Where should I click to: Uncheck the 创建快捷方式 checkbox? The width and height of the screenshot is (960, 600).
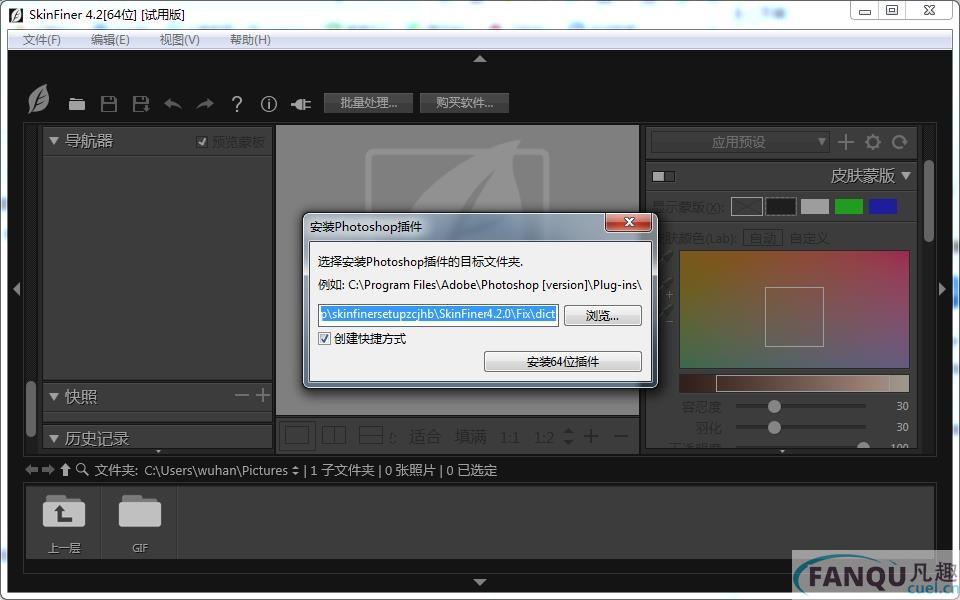click(324, 339)
